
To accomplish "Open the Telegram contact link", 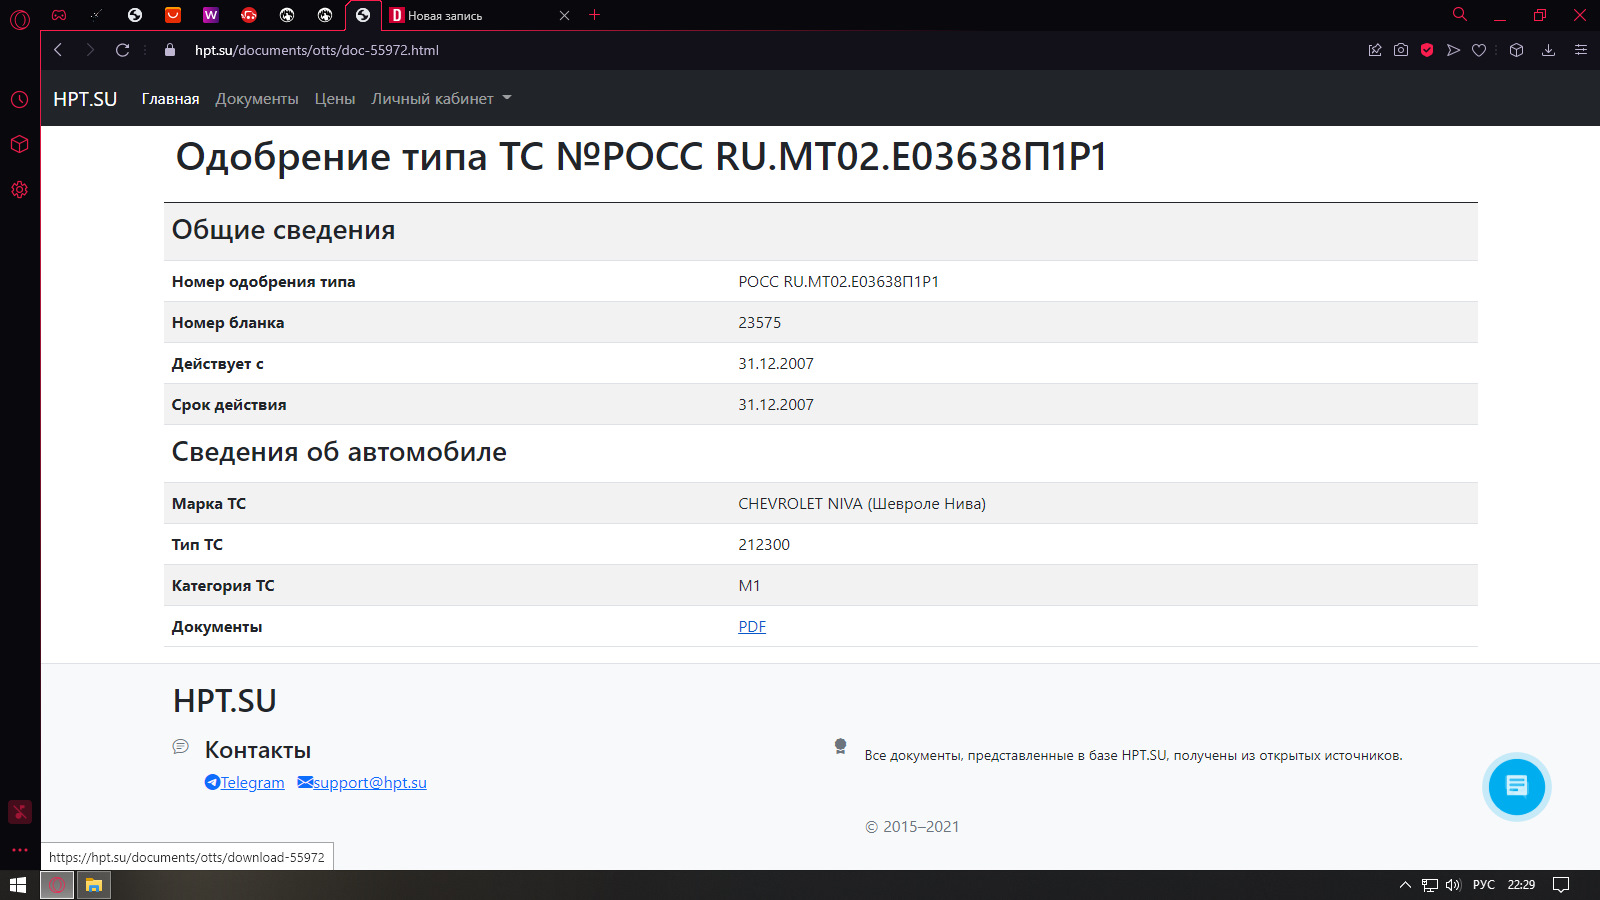I will [x=245, y=783].
